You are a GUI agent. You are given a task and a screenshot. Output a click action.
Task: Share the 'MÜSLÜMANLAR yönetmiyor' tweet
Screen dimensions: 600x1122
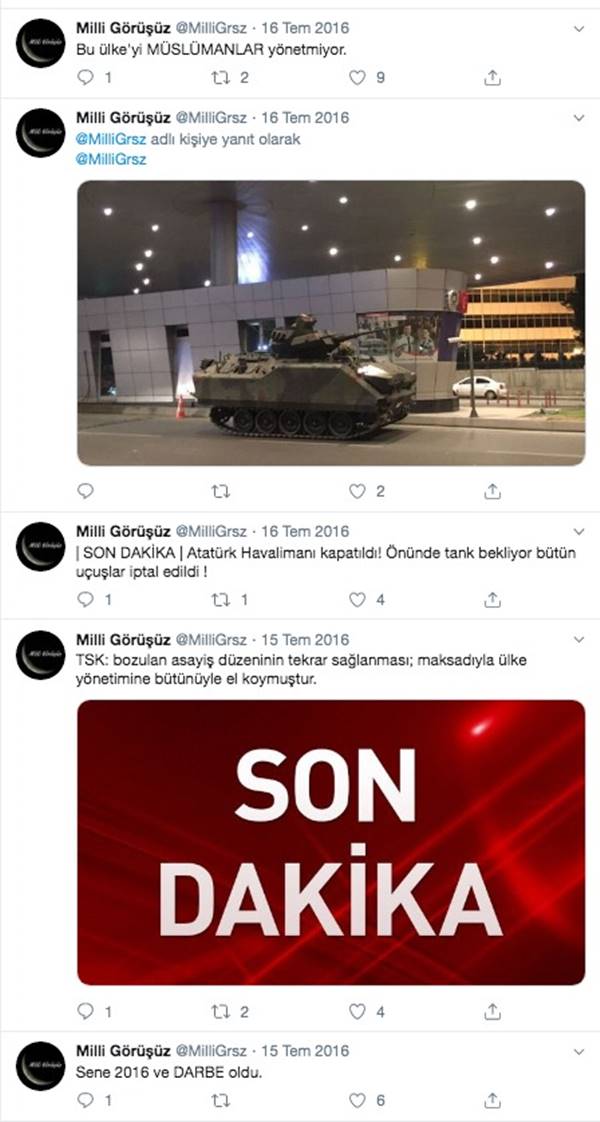point(492,77)
